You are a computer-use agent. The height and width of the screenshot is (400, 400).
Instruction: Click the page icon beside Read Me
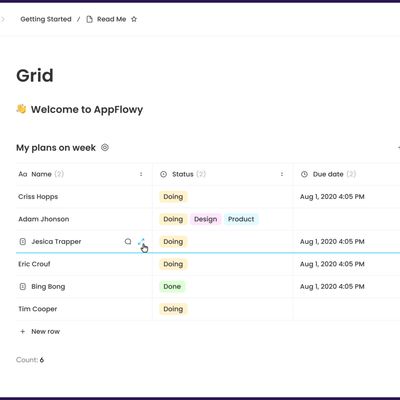[x=89, y=19]
